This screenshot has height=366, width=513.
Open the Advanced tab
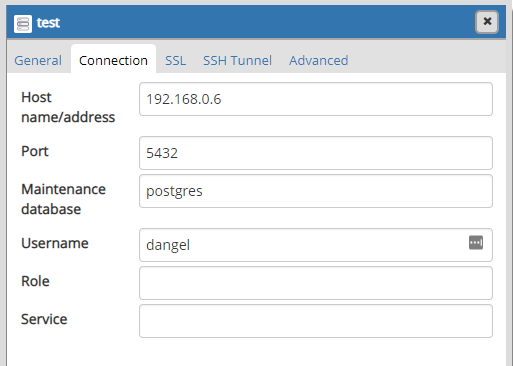click(319, 60)
